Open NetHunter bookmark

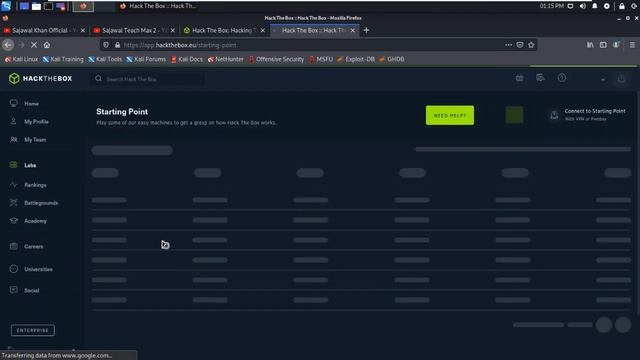coord(225,59)
